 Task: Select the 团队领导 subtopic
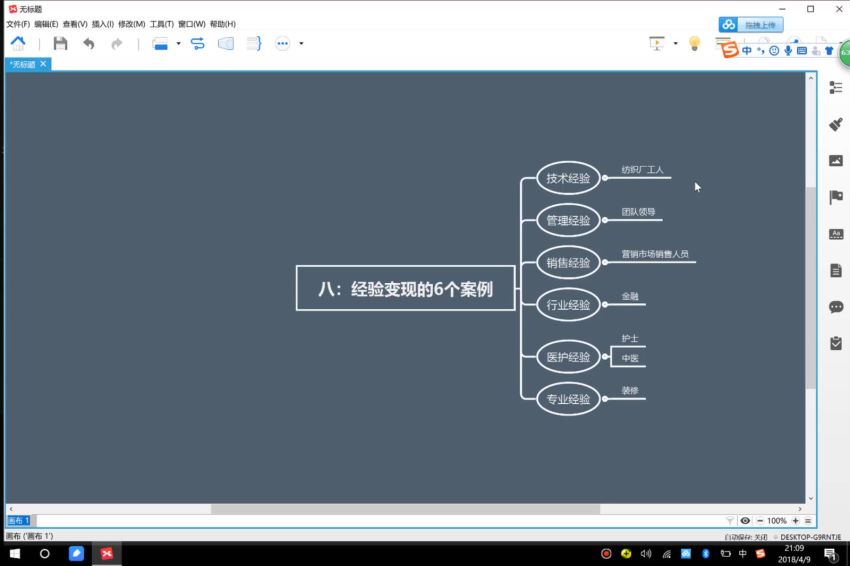point(638,212)
